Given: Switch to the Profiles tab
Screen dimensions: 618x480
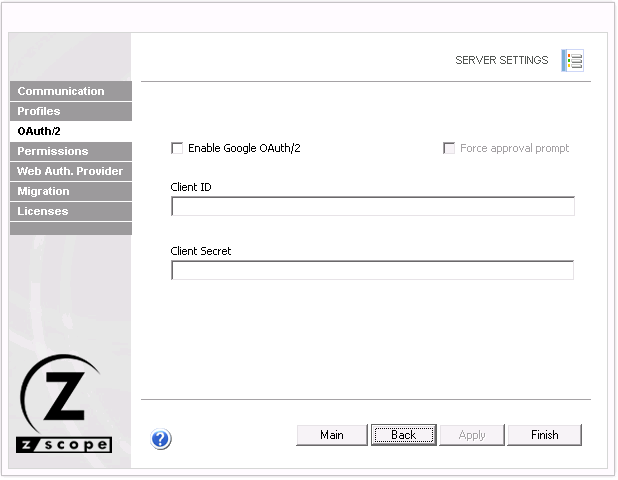Looking at the screenshot, I should tap(70, 111).
